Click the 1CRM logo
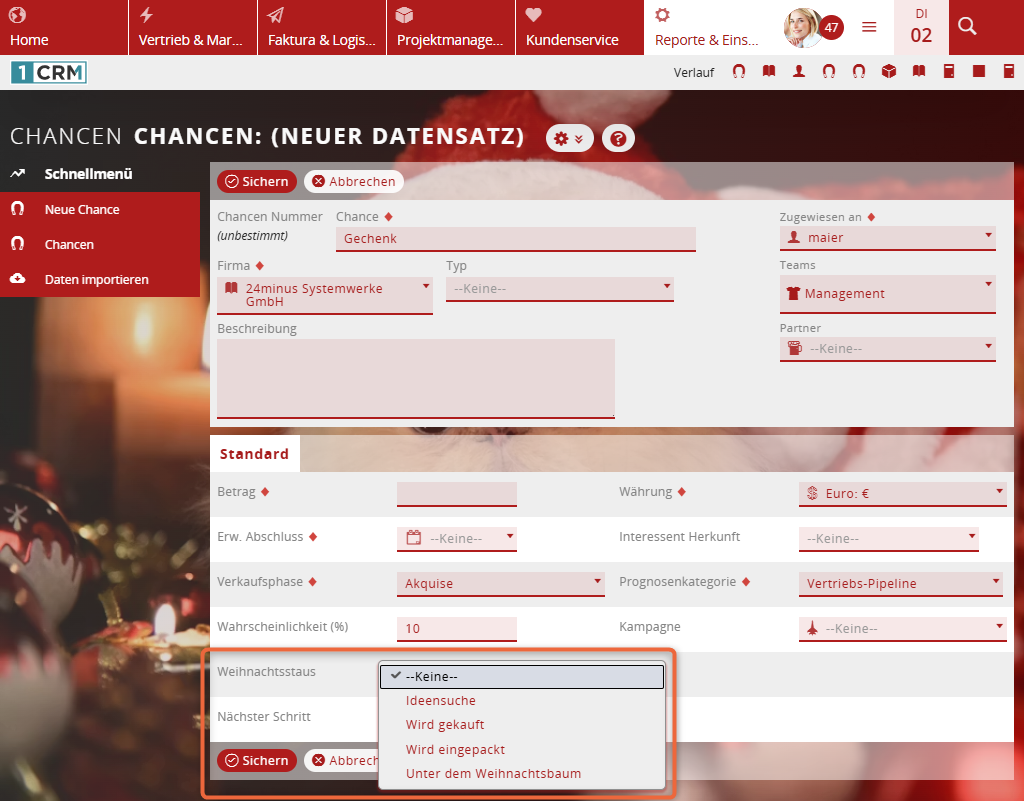 click(48, 72)
